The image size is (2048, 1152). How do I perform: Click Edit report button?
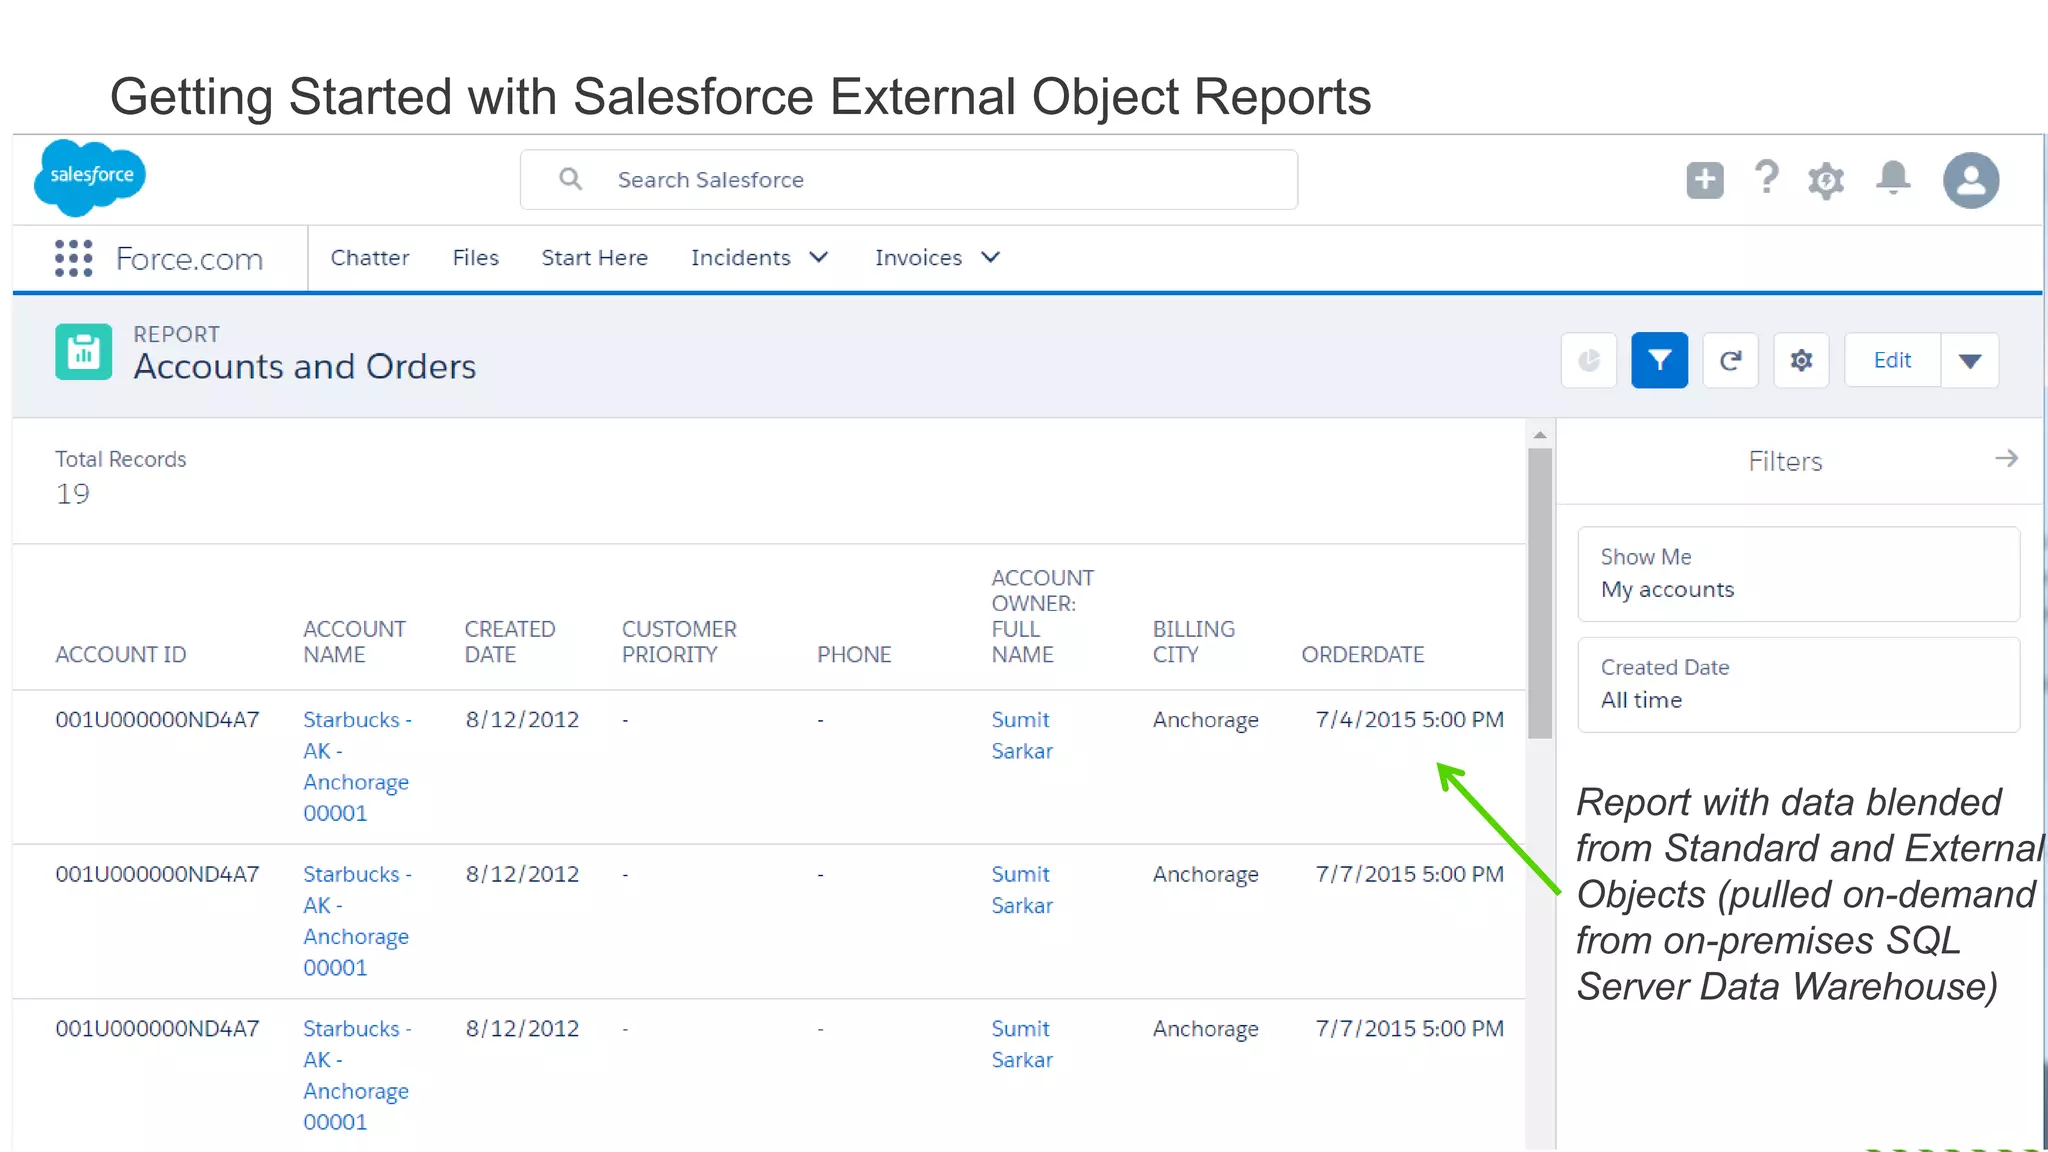pyautogui.click(x=1892, y=360)
